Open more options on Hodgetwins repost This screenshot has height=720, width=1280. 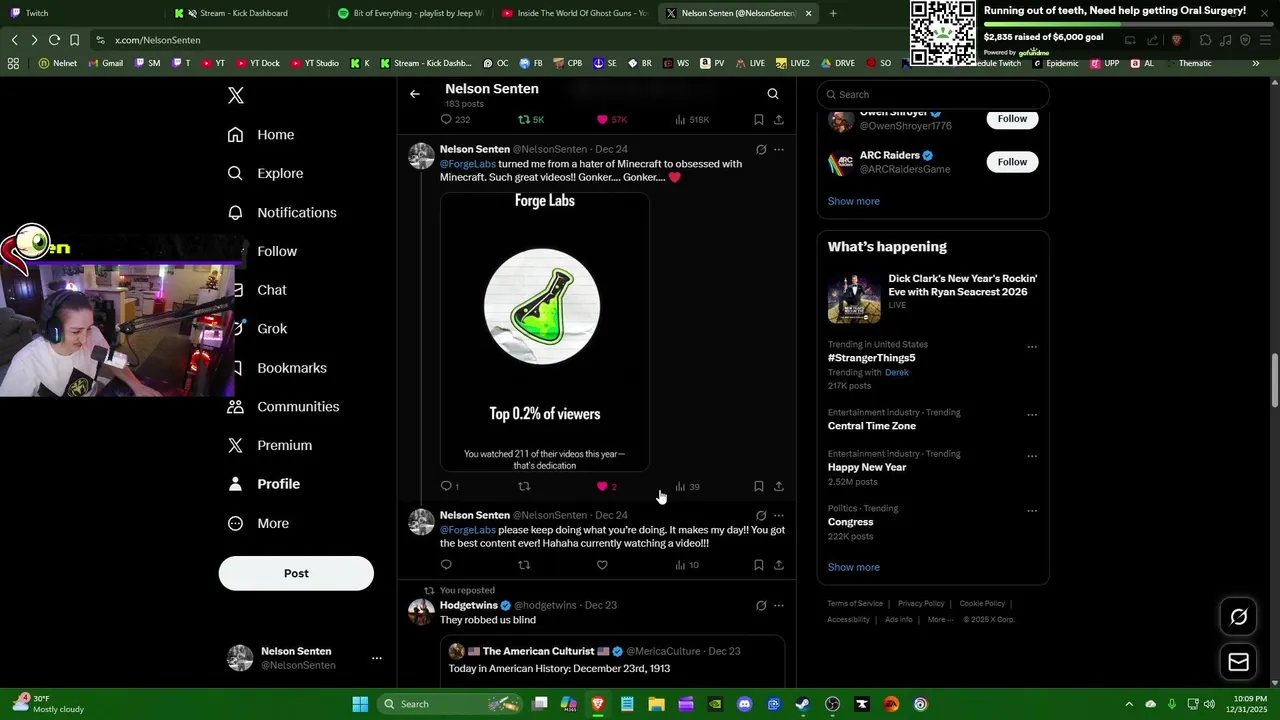(x=779, y=606)
